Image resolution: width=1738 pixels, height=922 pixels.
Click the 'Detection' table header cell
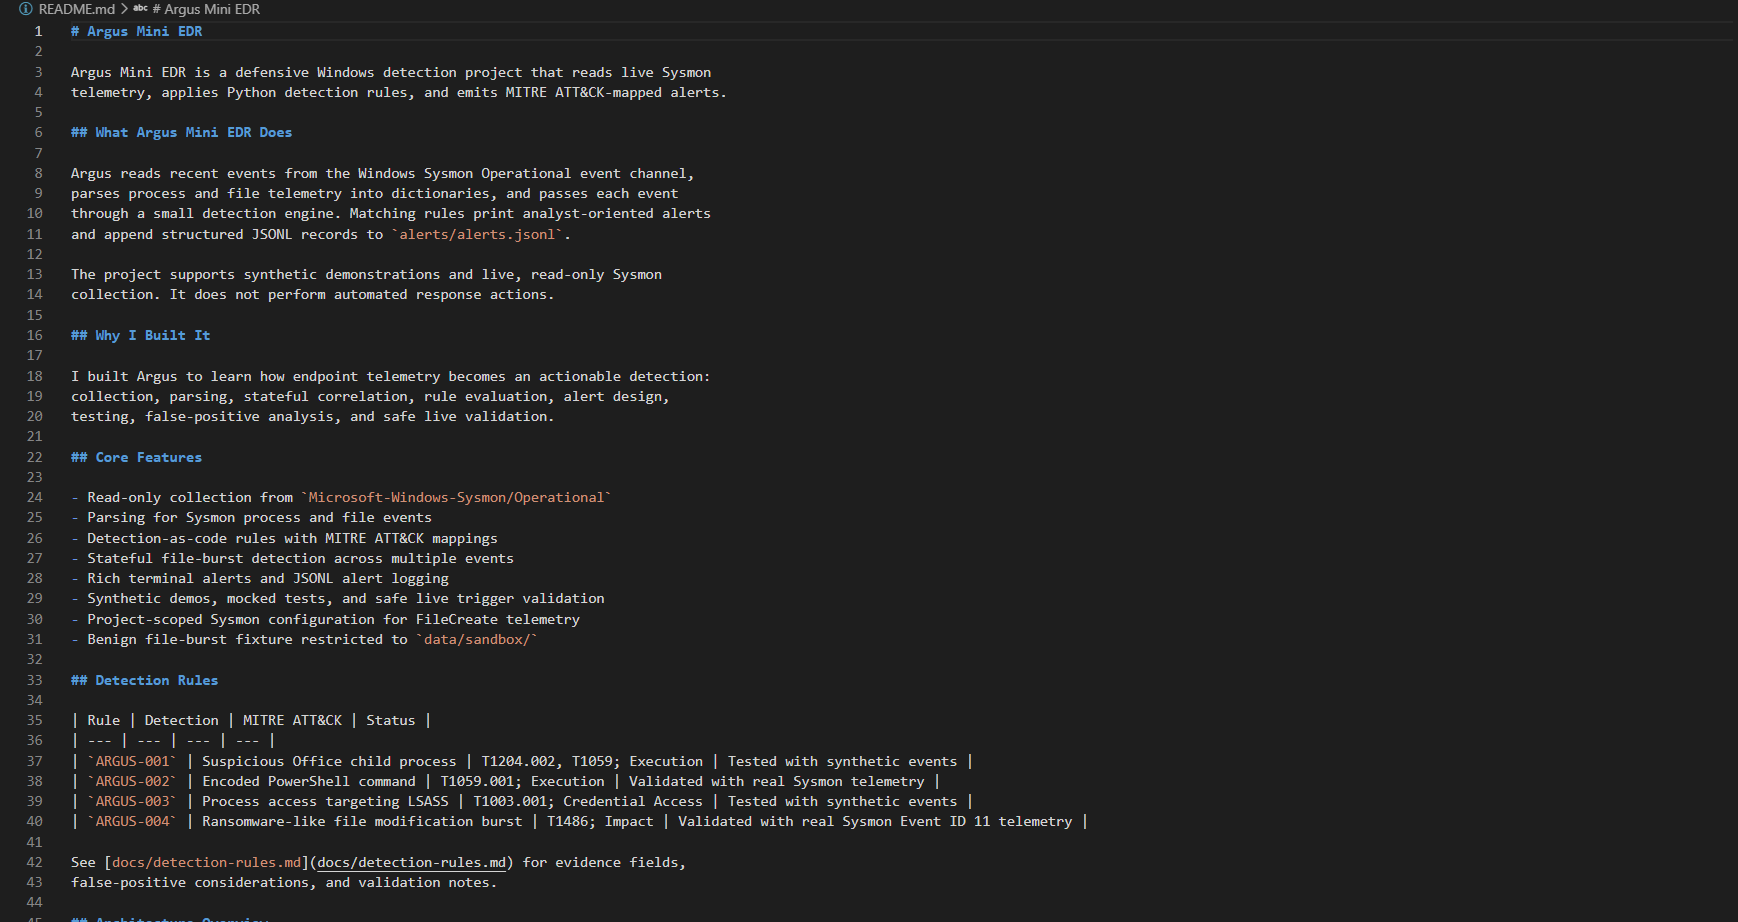click(x=181, y=720)
